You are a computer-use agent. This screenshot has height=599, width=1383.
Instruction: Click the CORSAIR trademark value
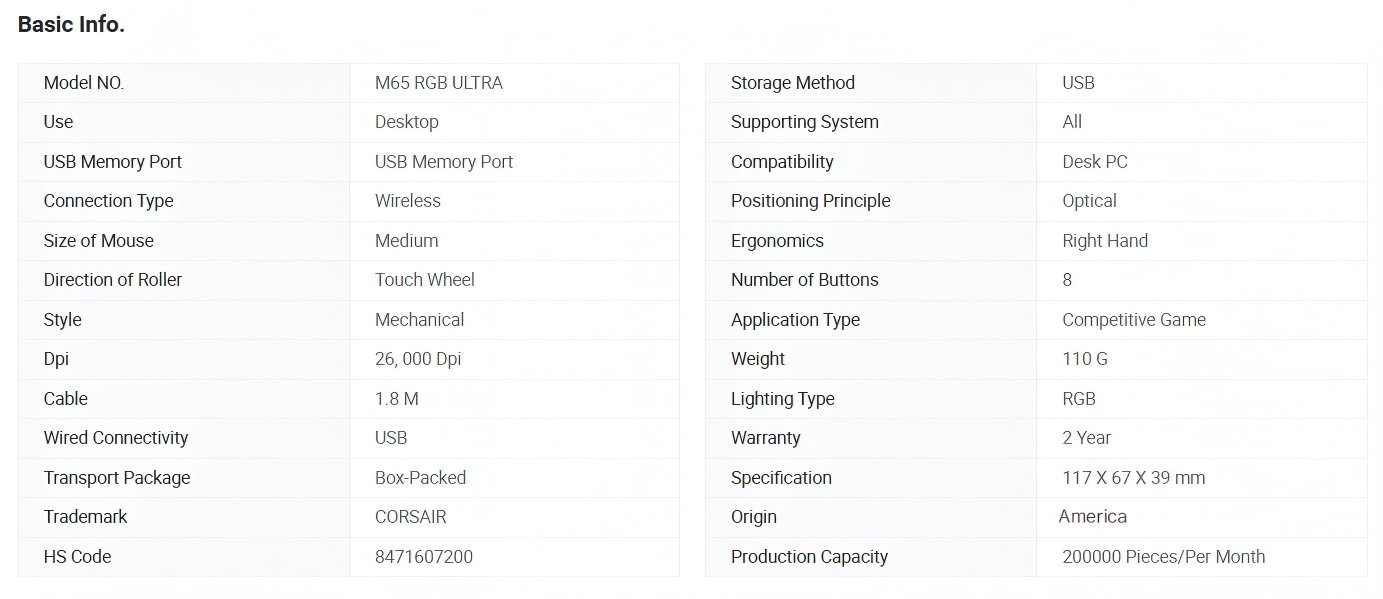point(410,517)
